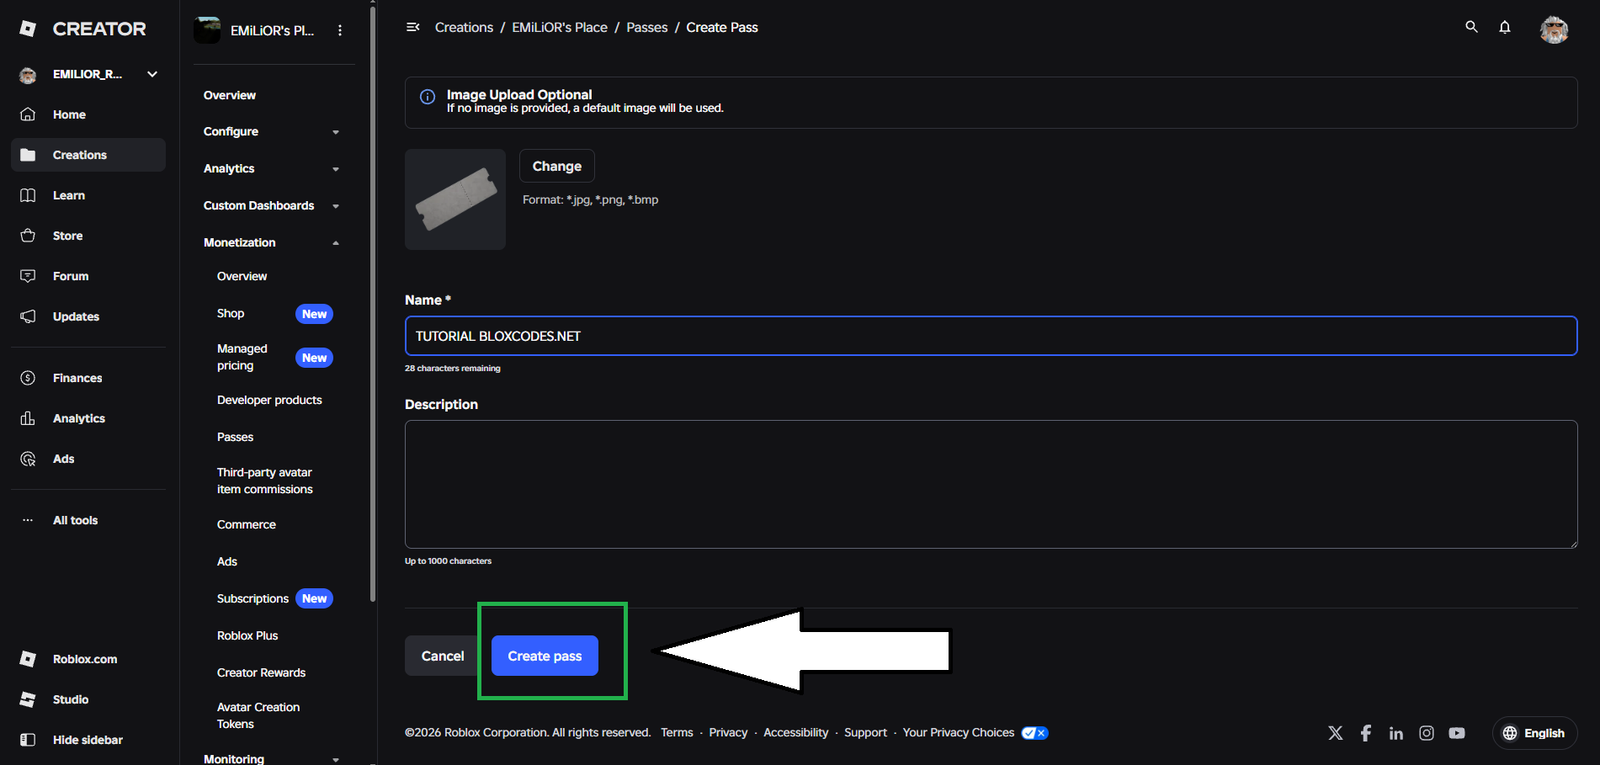Viewport: 1600px width, 765px height.
Task: Open the Support footer link
Action: [865, 733]
